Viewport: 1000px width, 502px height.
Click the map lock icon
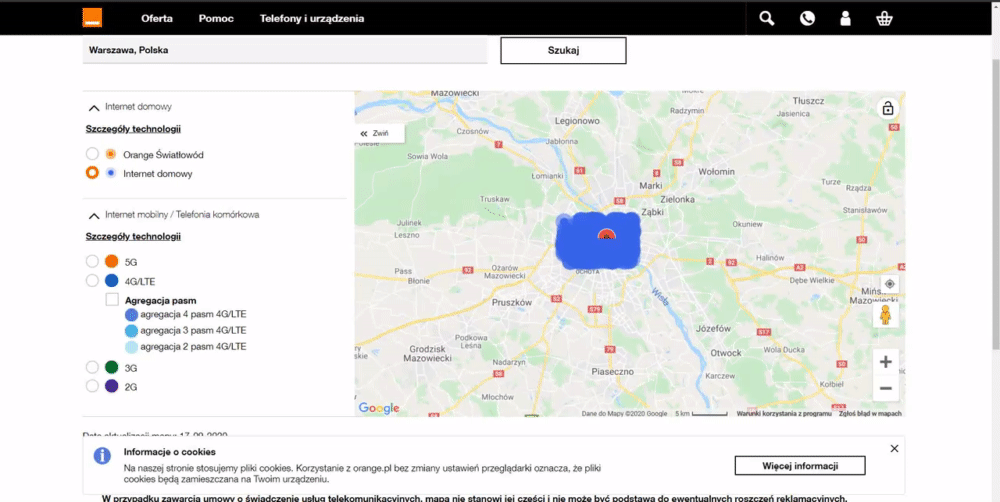tap(888, 108)
